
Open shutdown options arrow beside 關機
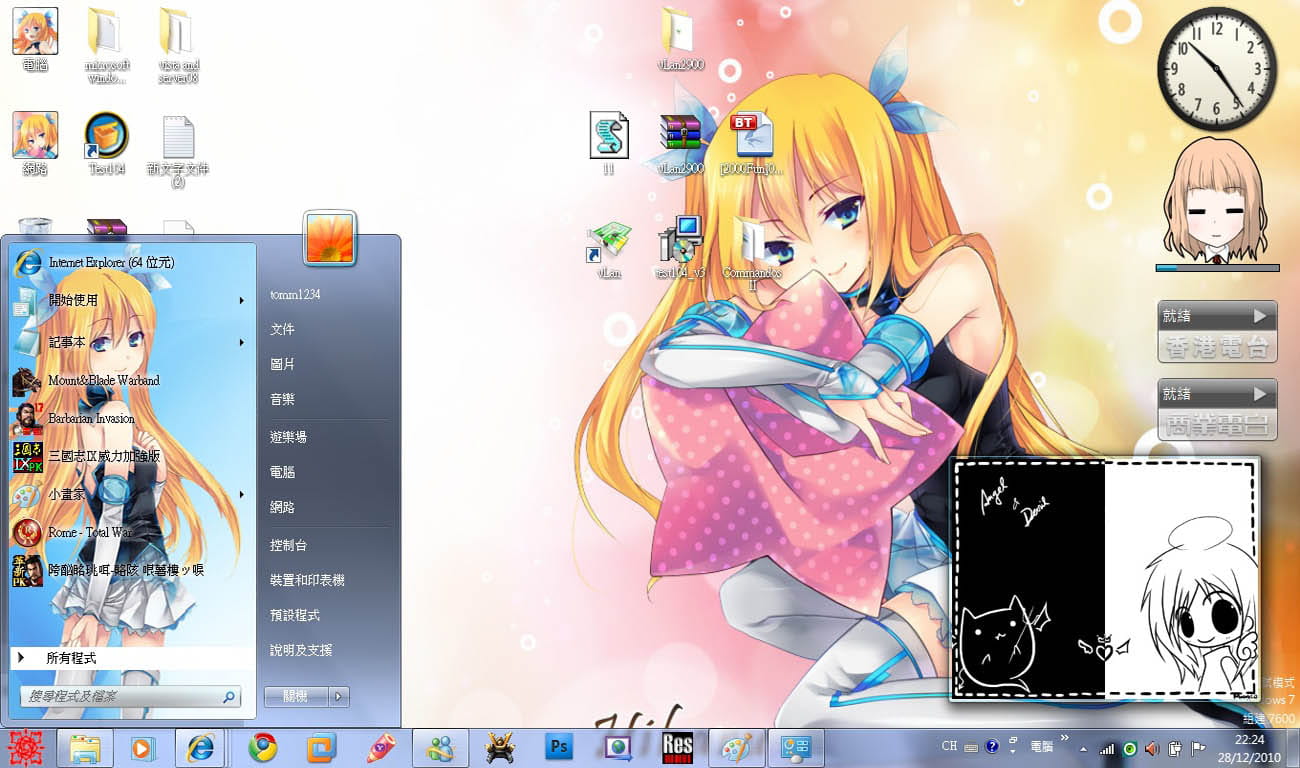340,696
